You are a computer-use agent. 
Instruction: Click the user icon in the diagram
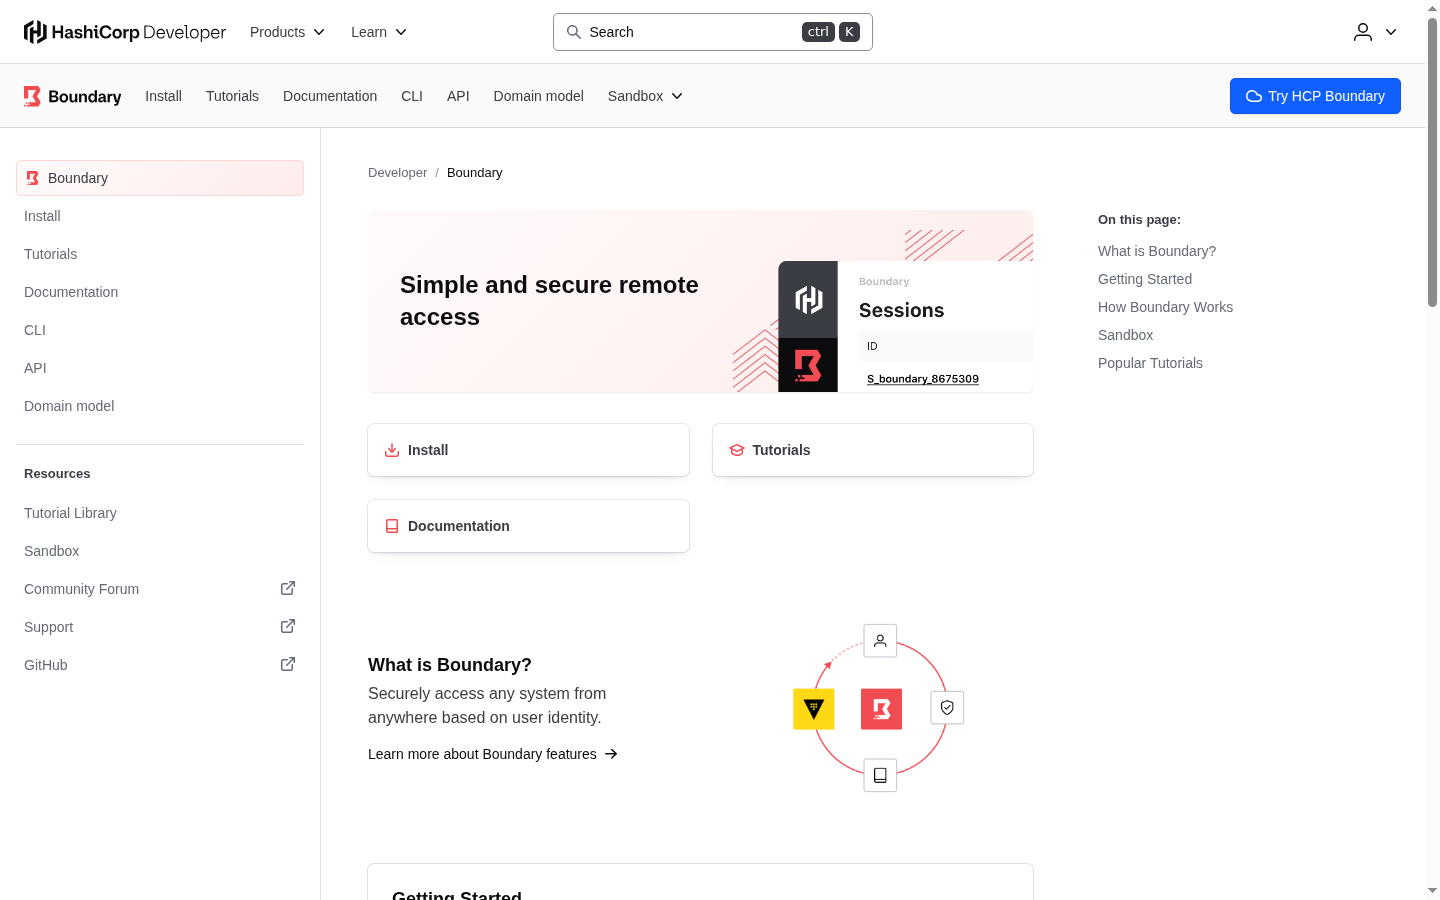(x=880, y=641)
